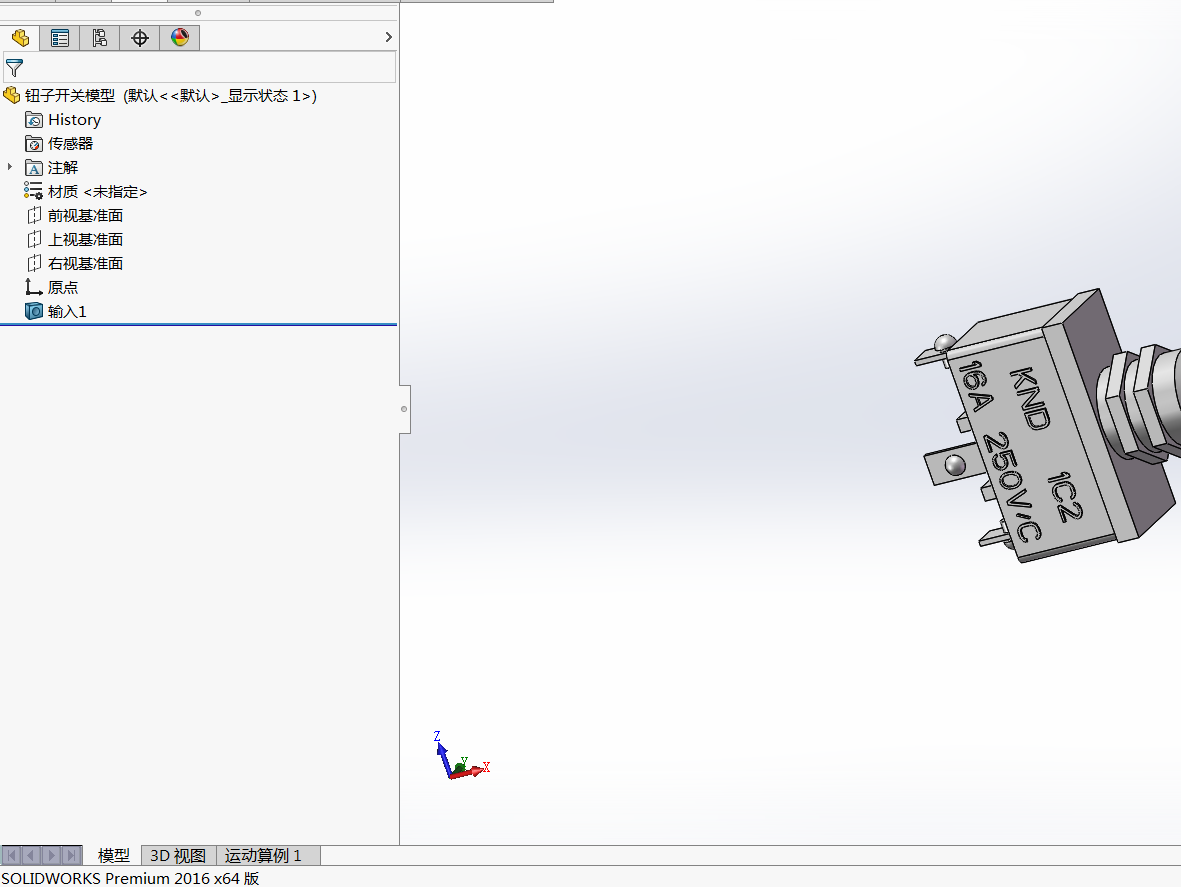Open the DisplayManager color wheel tab

click(179, 38)
